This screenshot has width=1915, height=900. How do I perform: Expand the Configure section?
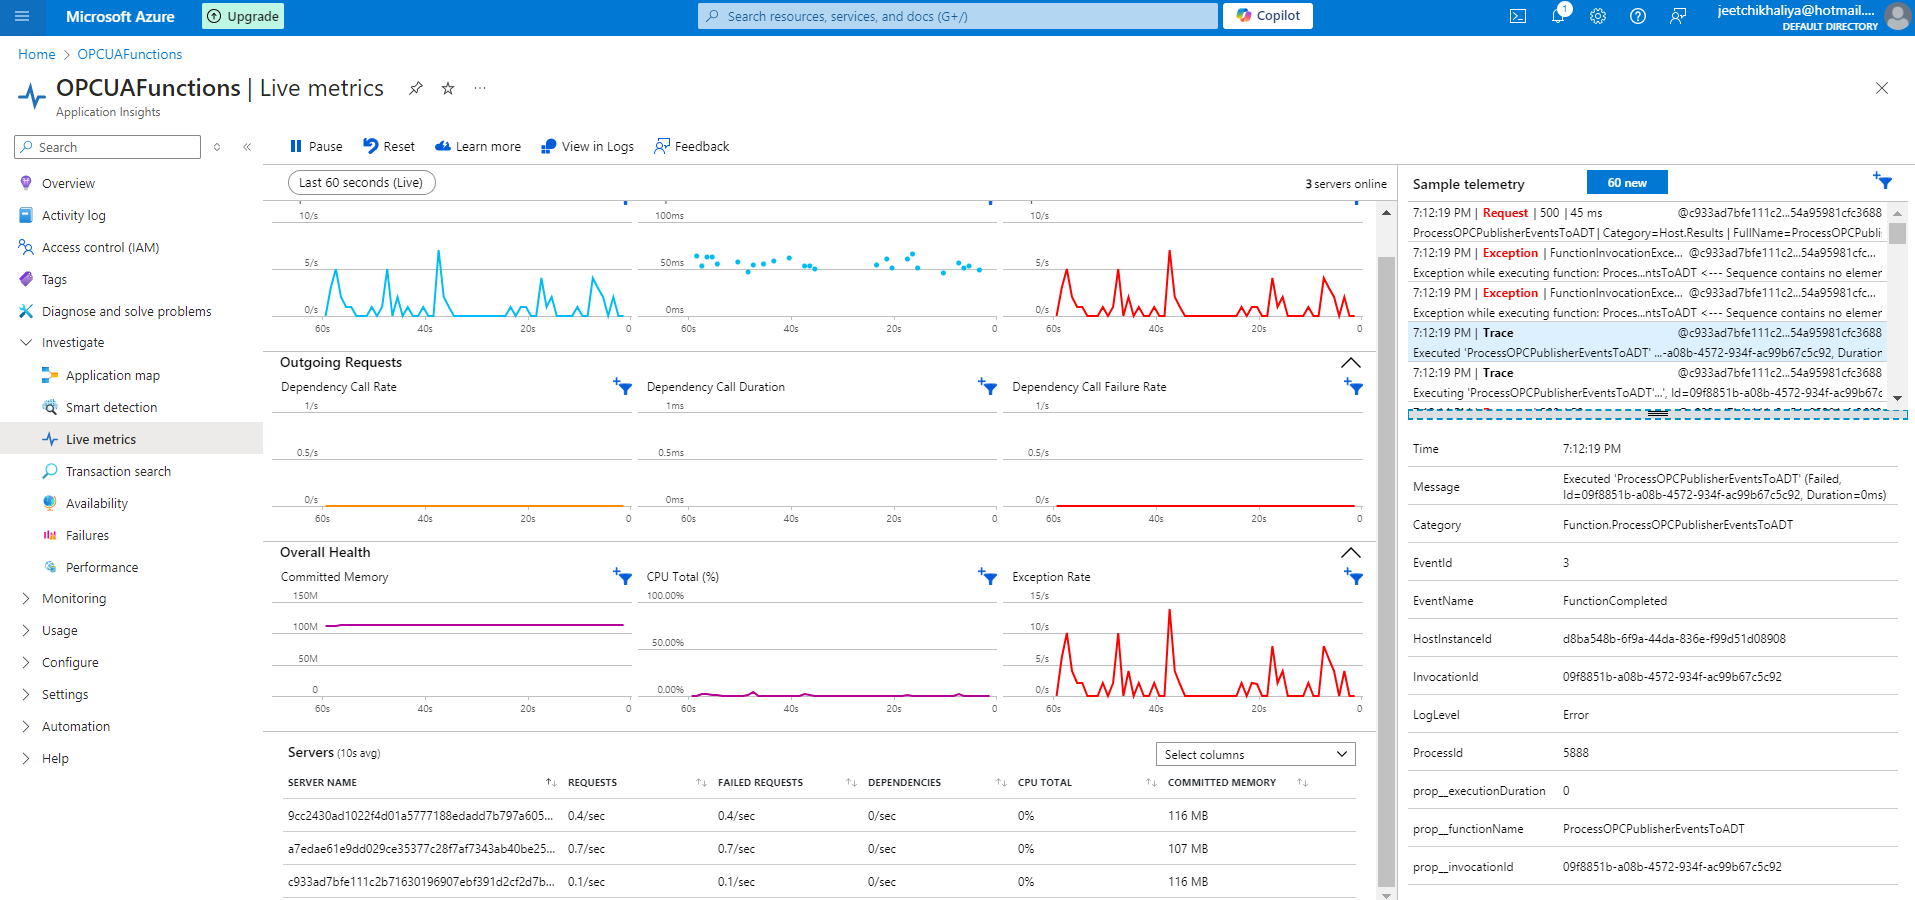(x=26, y=662)
